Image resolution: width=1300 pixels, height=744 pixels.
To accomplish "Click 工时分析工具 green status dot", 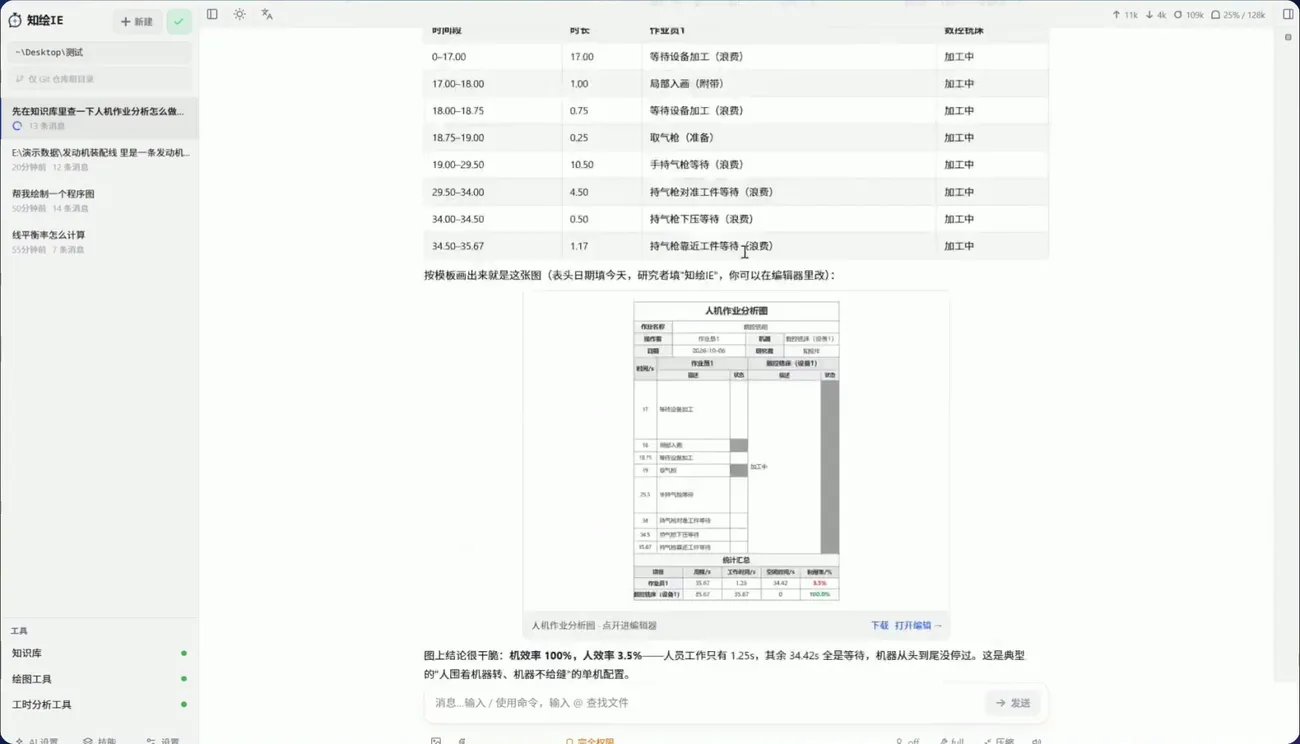I will (184, 705).
